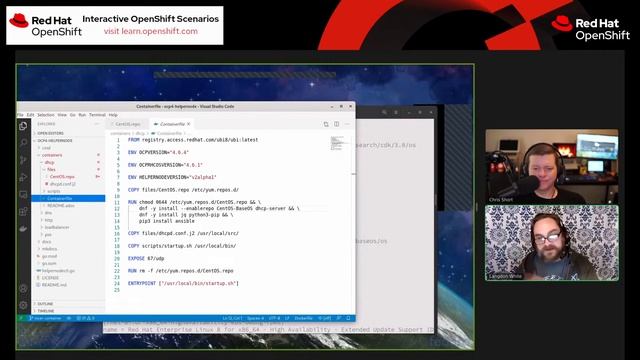Open Explorer panel More Actions ellipsis
The image size is (640, 360).
coord(97,124)
